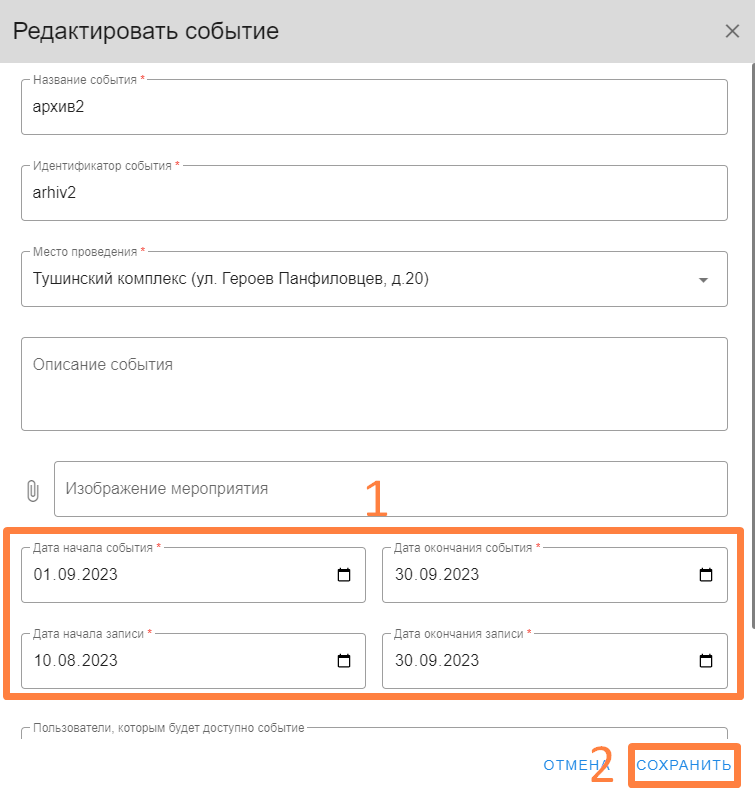755x790 pixels.
Task: Open calendar for Дата окончания записи
Action: [706, 661]
